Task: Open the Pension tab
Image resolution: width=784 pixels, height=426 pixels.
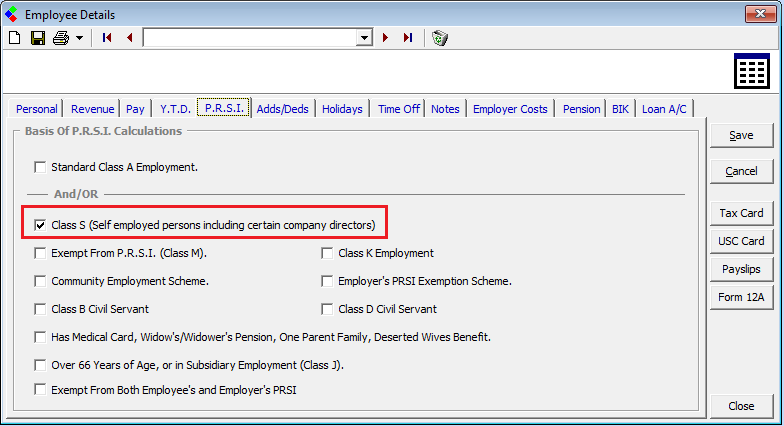Action: click(581, 109)
